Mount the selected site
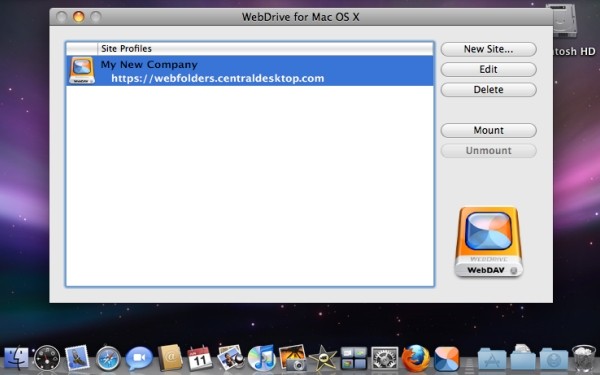600x375 pixels. 489,130
